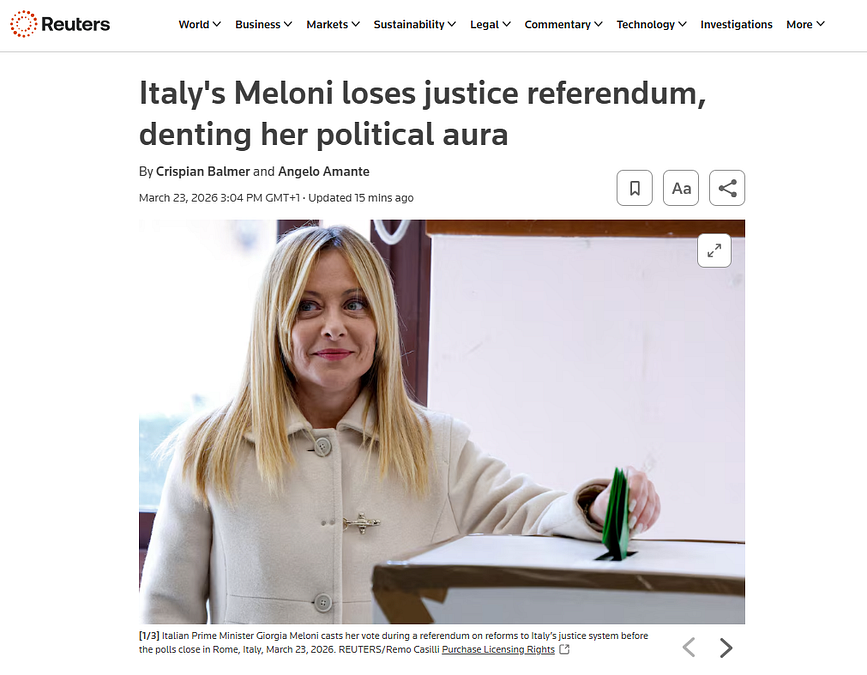Open the Markets dropdown
This screenshot has width=867, height=675.
point(333,24)
